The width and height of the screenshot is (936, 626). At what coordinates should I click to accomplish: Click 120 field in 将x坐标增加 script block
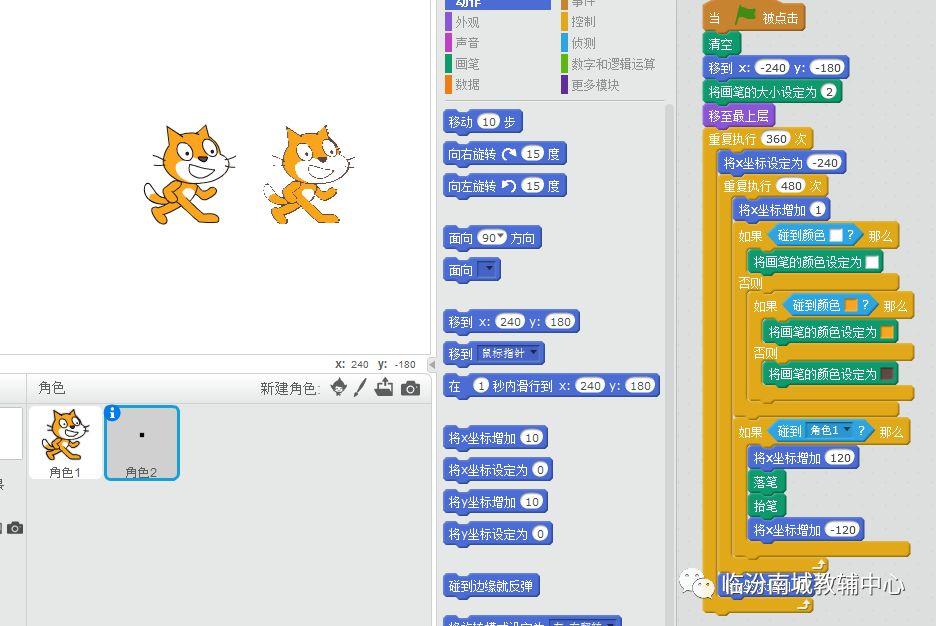point(840,458)
